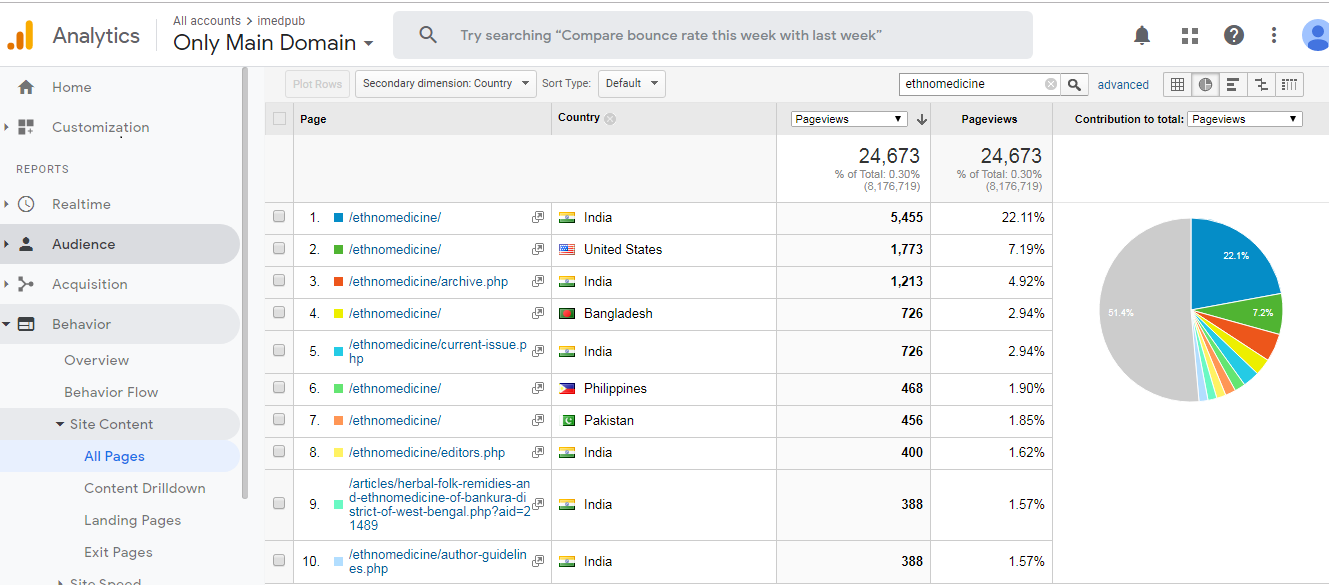Switch to the comparison view icon
Image resolution: width=1329 pixels, height=585 pixels.
point(1261,85)
